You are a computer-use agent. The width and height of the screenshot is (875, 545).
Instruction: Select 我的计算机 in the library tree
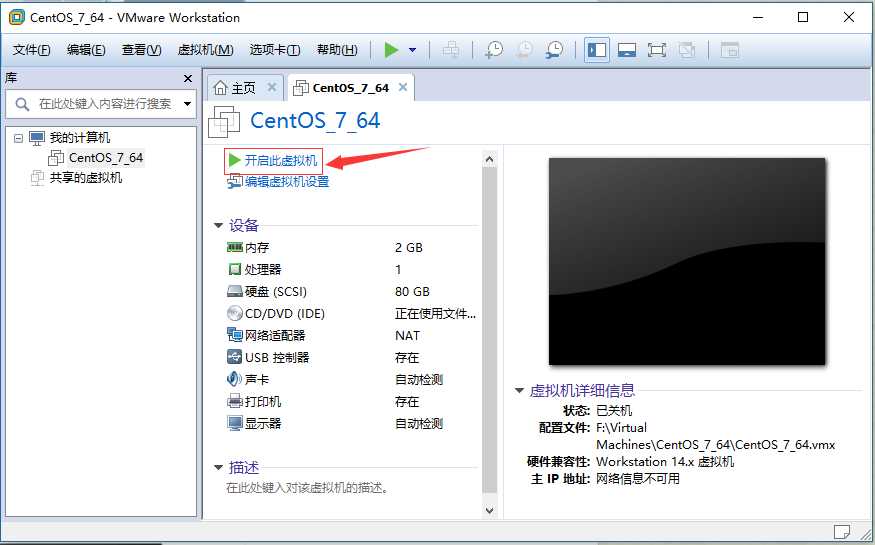80,138
